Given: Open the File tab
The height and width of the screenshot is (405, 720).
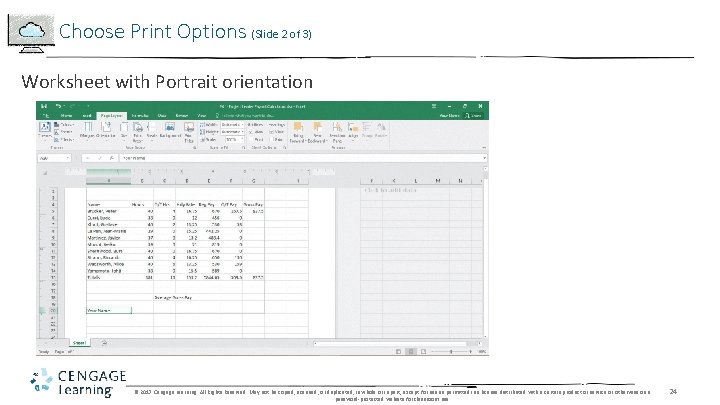Looking at the screenshot, I should click(x=45, y=116).
